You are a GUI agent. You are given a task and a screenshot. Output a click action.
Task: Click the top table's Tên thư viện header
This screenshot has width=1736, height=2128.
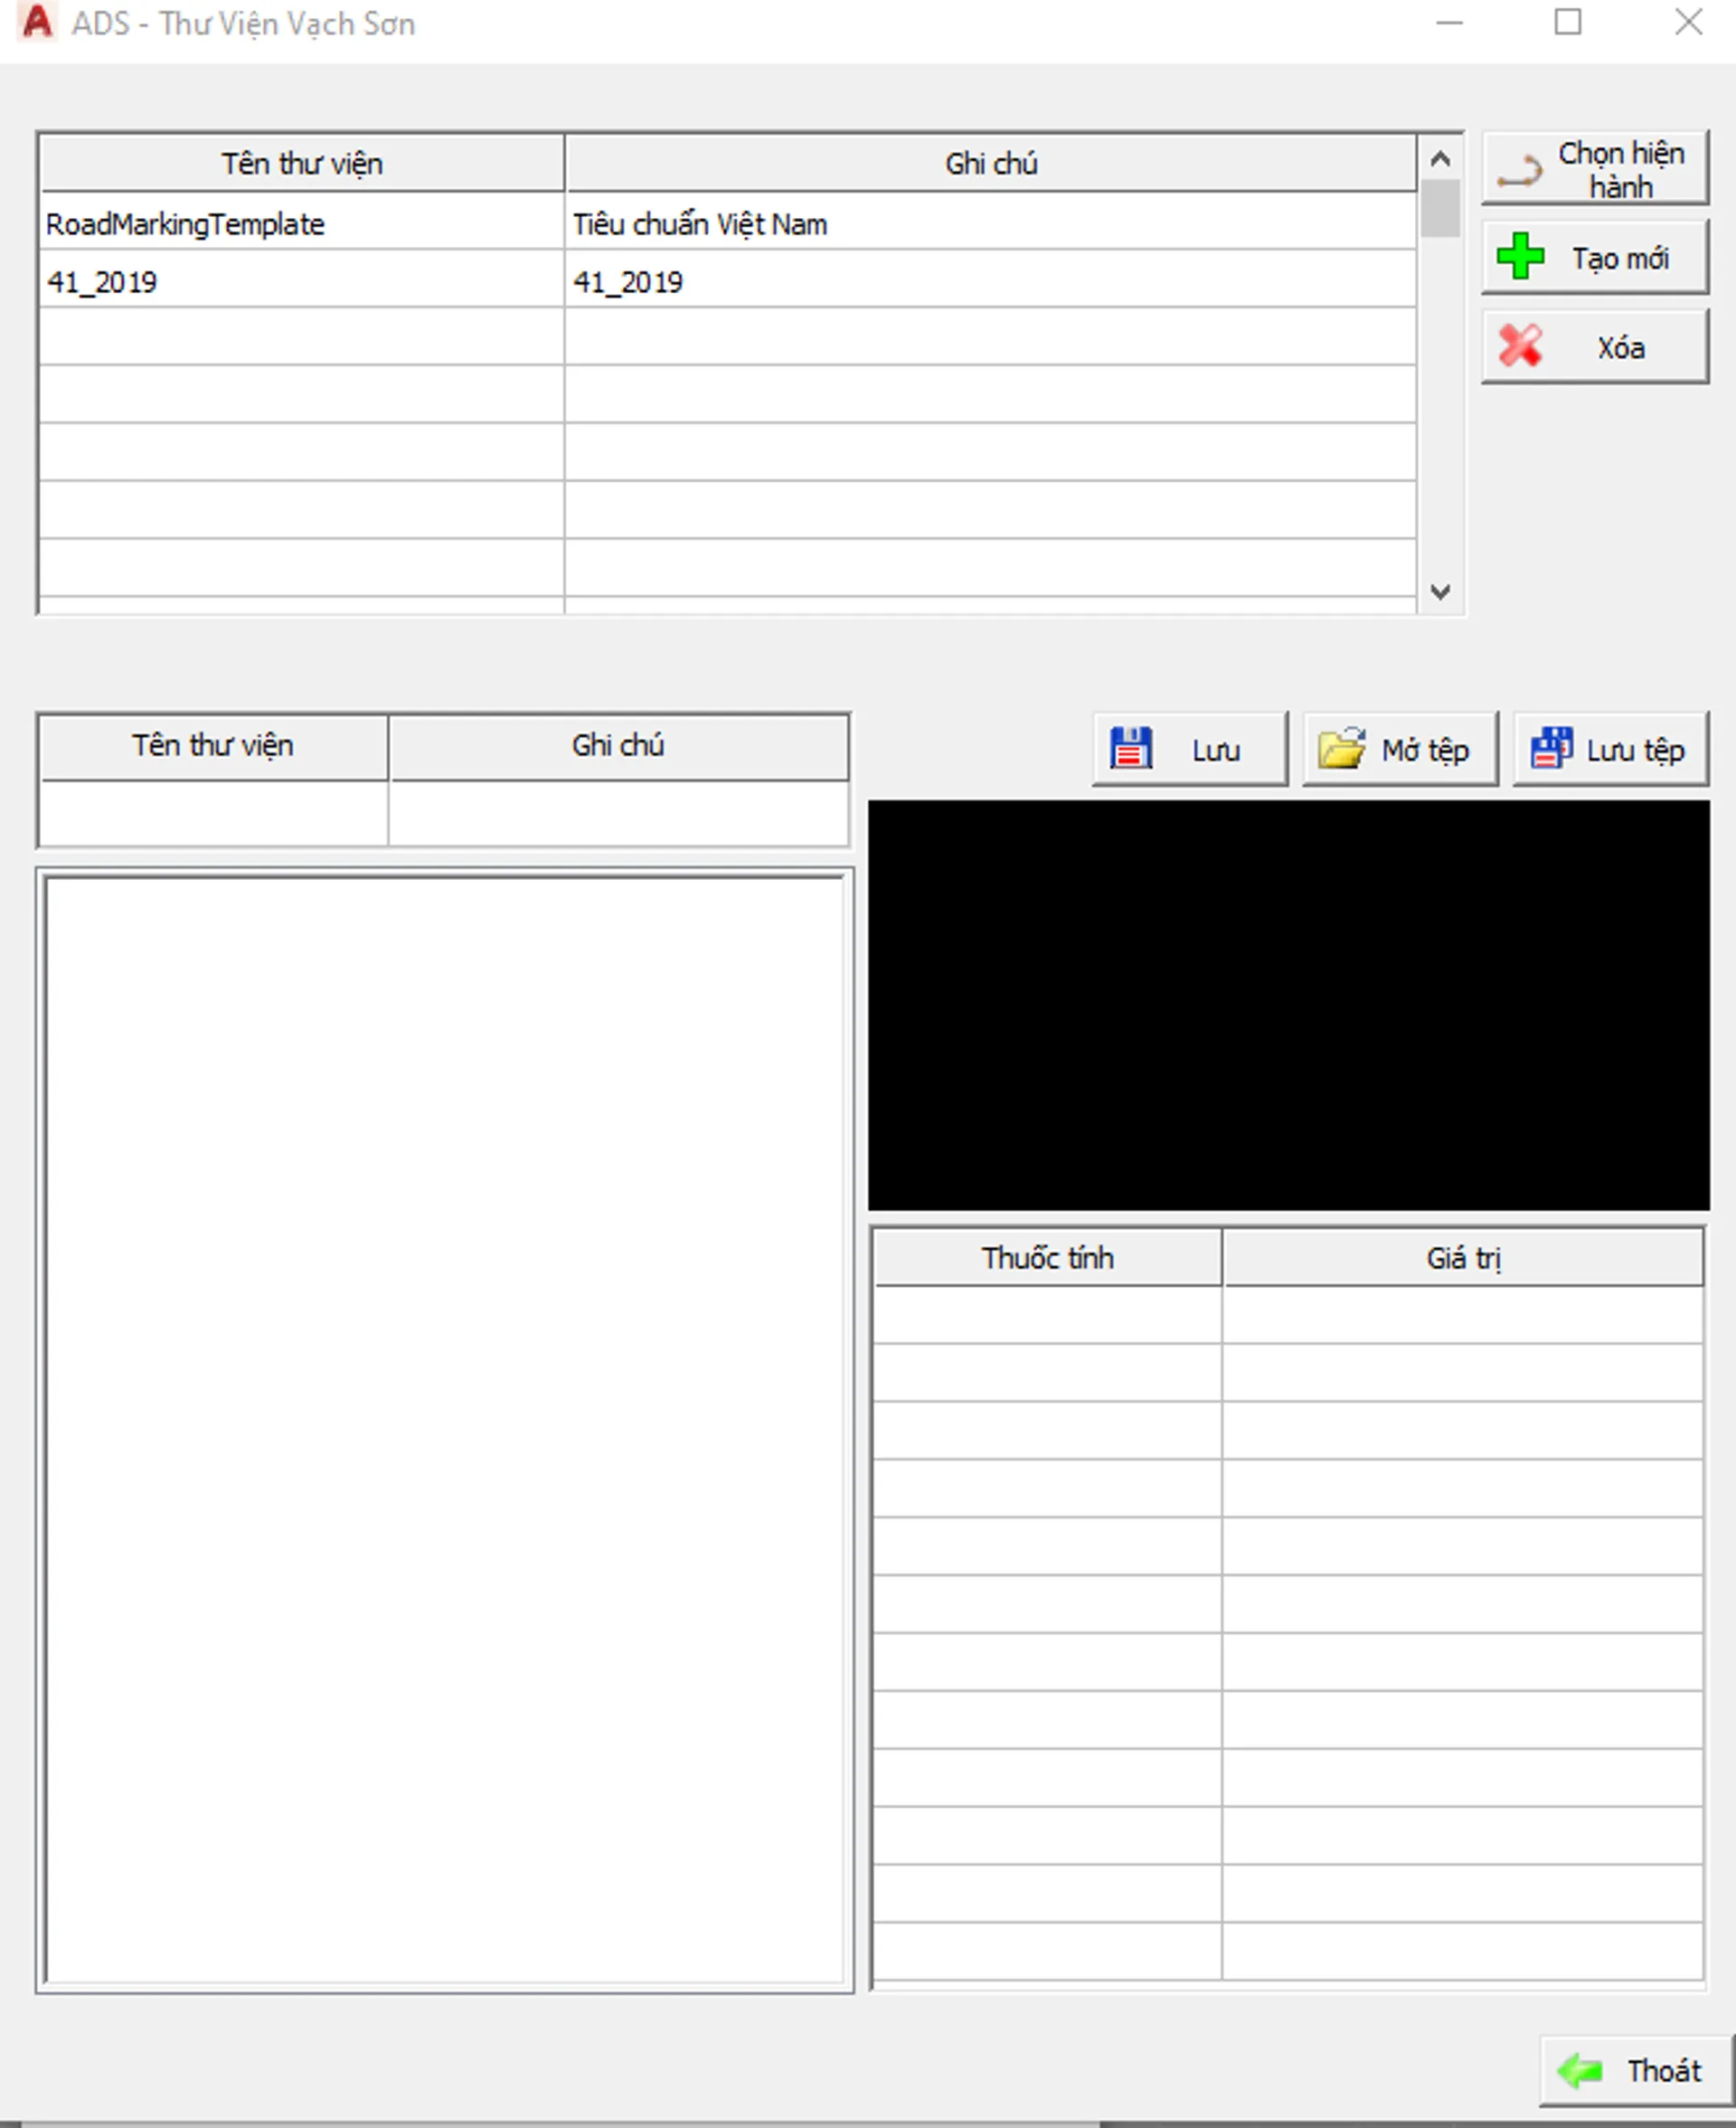point(302,163)
